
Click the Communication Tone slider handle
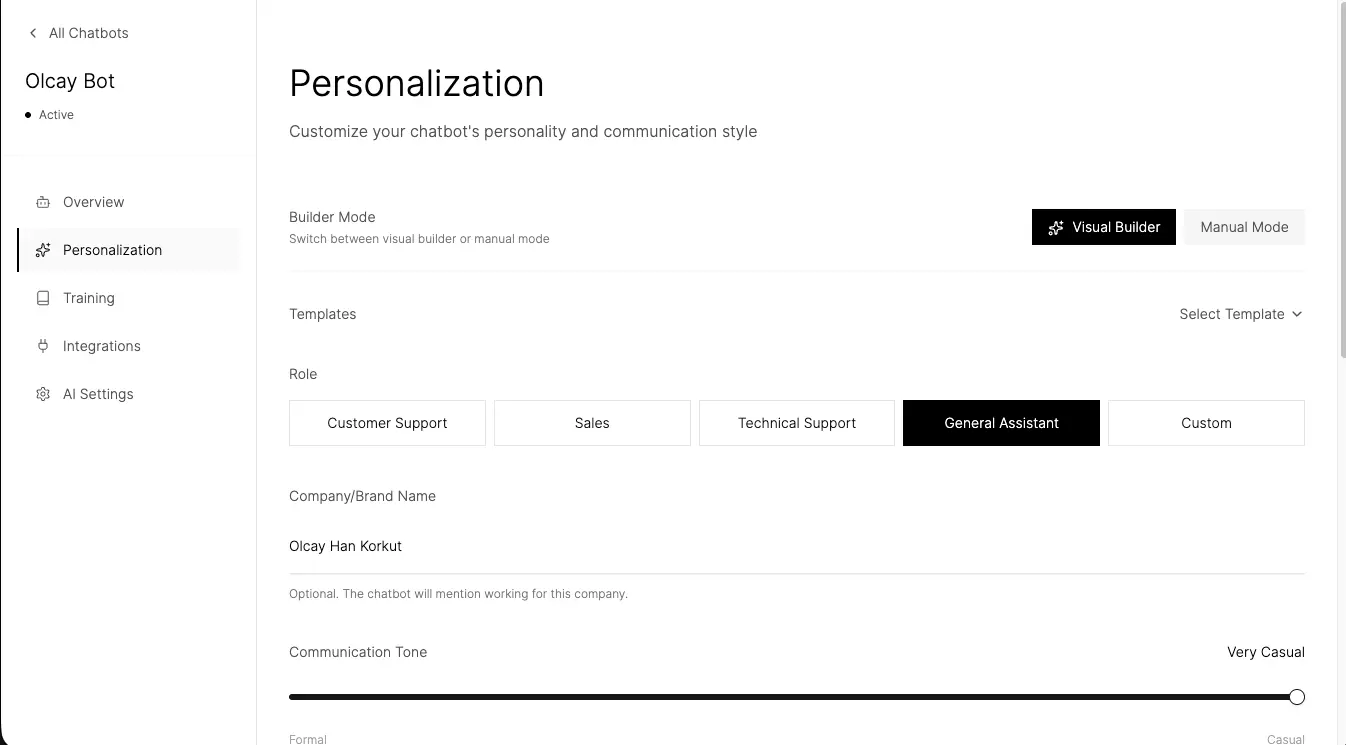(x=1297, y=697)
